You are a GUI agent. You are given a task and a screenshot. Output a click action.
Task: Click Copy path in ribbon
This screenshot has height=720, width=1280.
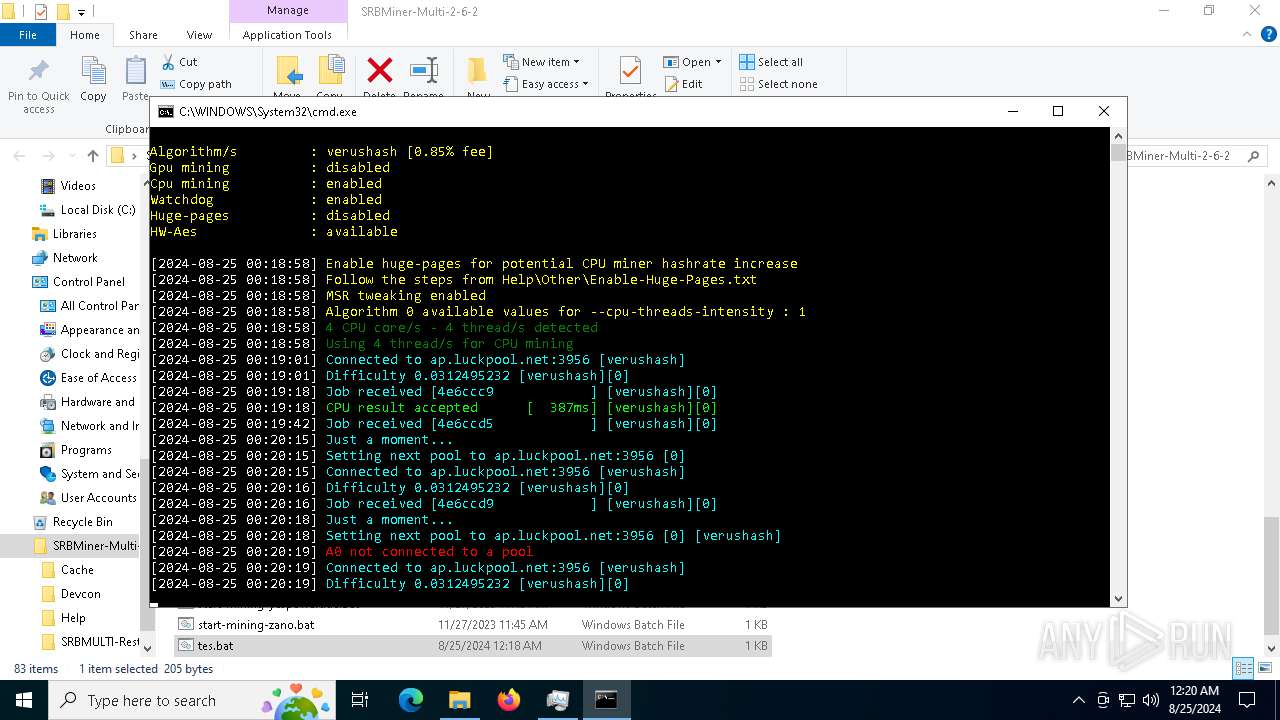click(196, 84)
